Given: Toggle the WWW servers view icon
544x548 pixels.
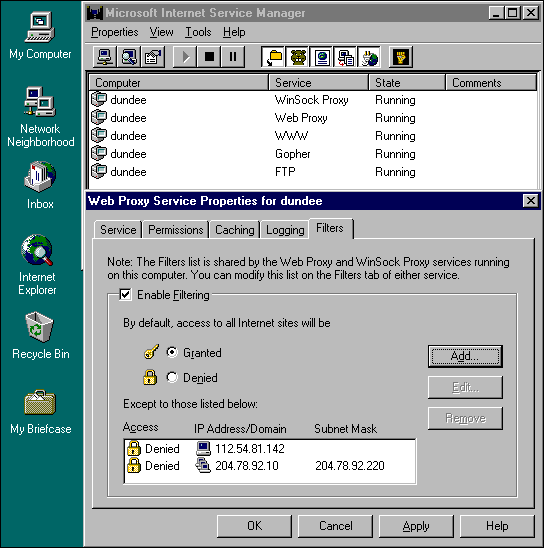Looking at the screenshot, I should point(322,57).
